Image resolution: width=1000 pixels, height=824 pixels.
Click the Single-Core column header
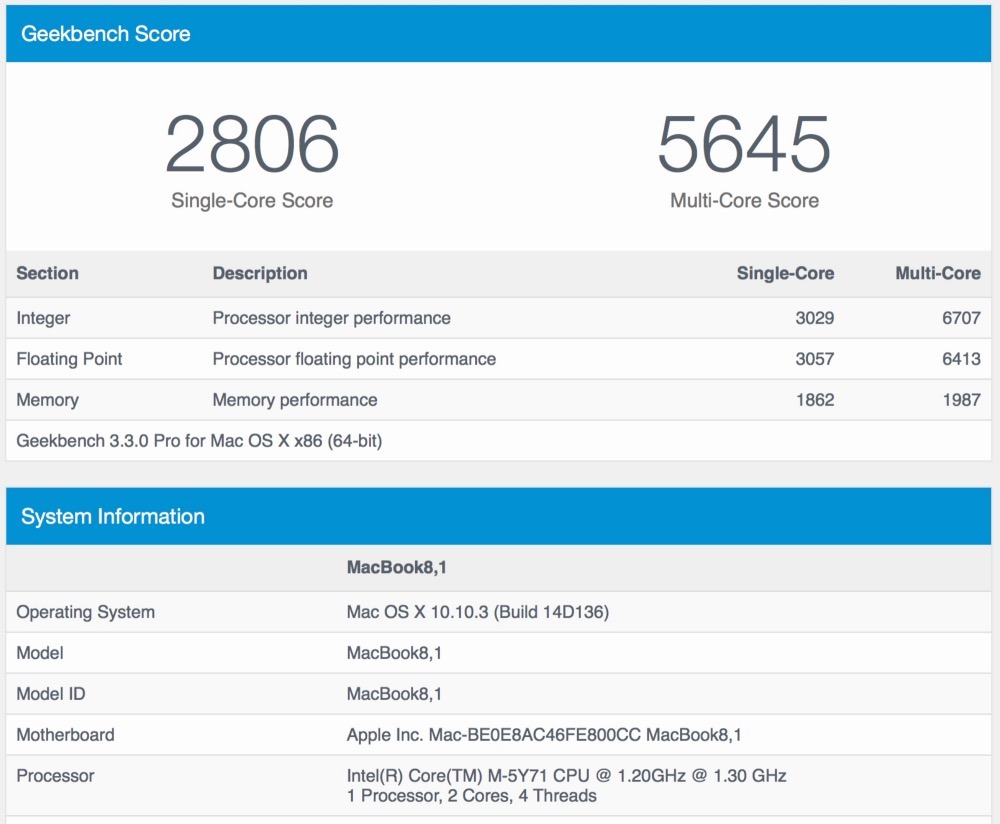tap(785, 273)
